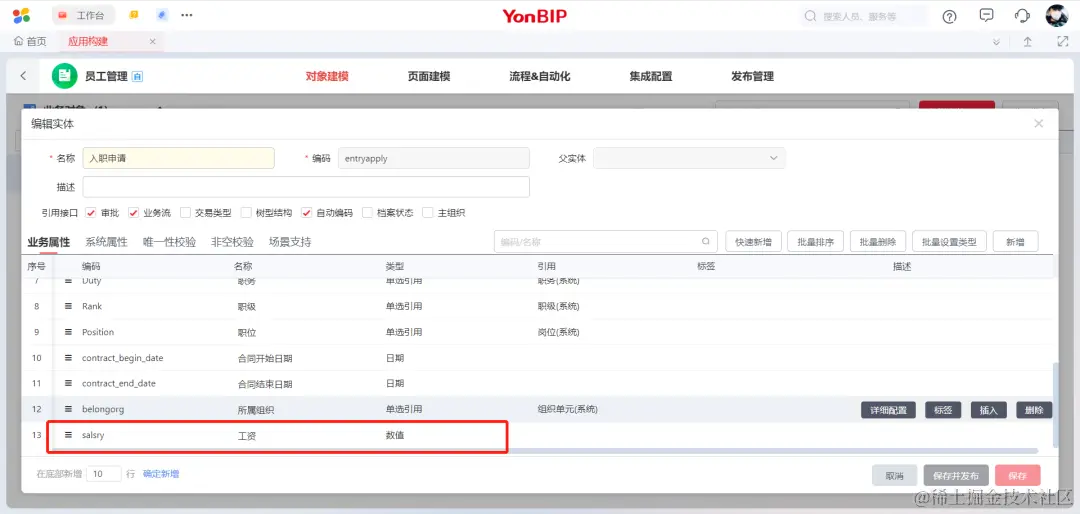Screen dimensions: 1080x514
Task: Open the 父实体 dropdown
Action: pyautogui.click(x=689, y=158)
